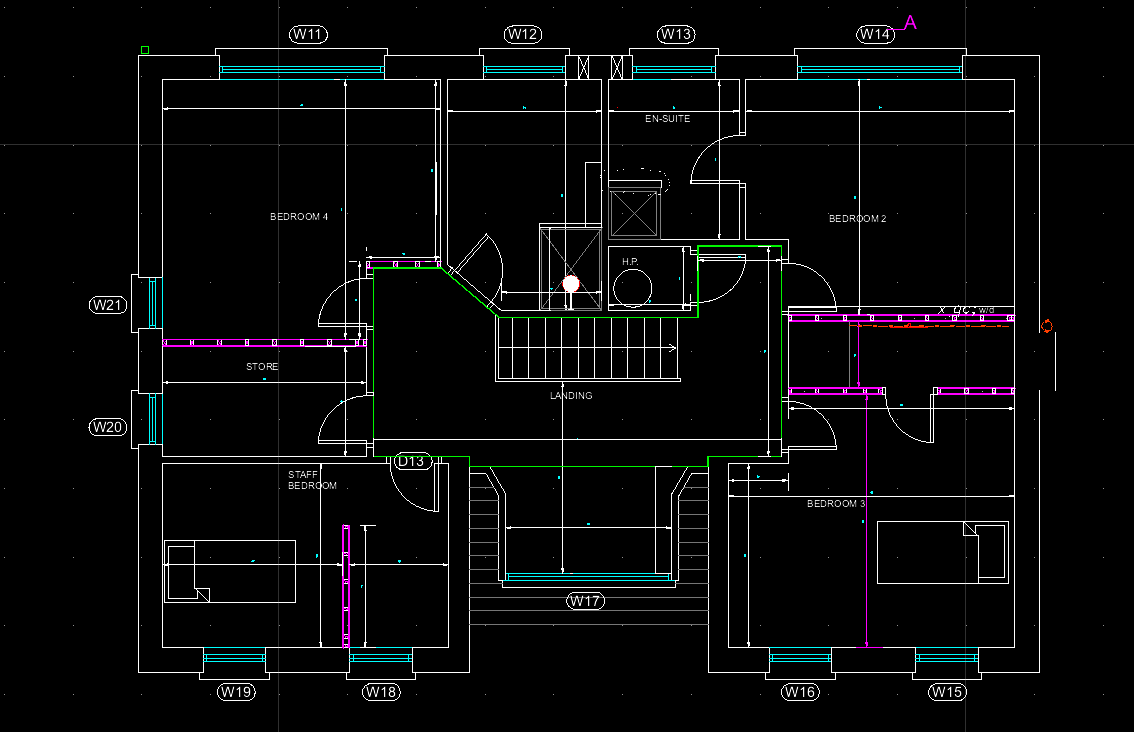Click the red circle symbol at right wall
The height and width of the screenshot is (732, 1134).
[1046, 326]
